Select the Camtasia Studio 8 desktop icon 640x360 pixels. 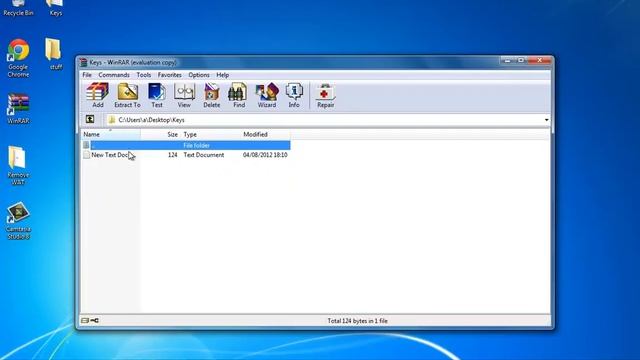(x=18, y=220)
